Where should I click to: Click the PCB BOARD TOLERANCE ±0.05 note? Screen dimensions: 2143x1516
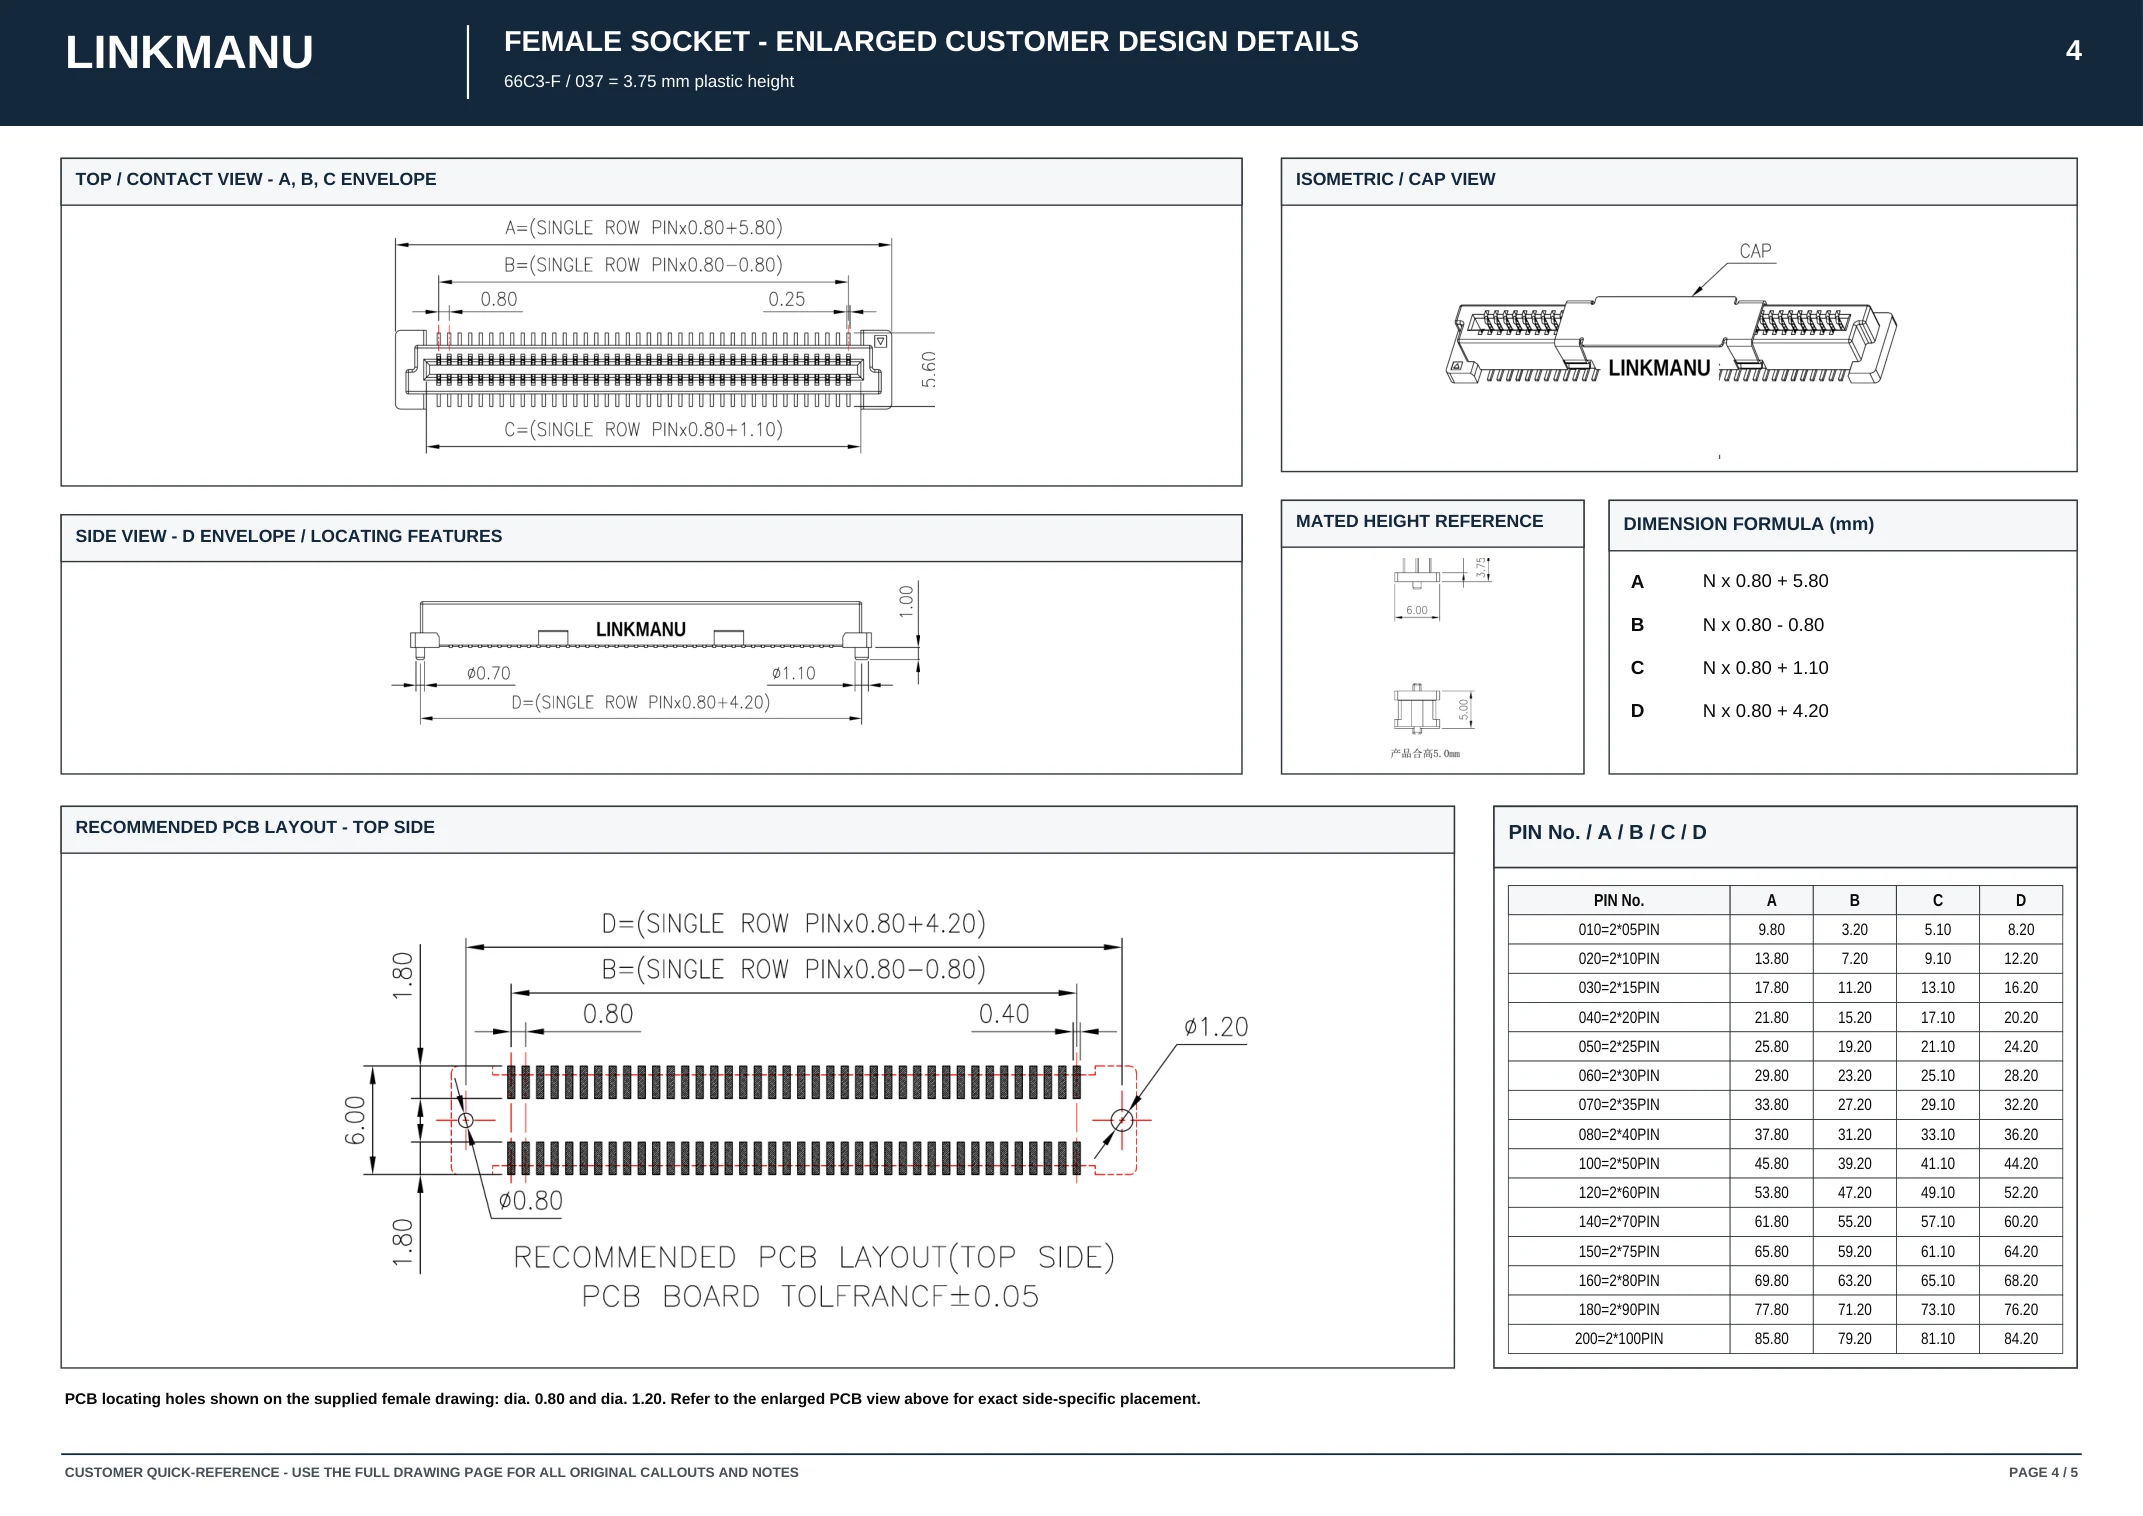810,1297
